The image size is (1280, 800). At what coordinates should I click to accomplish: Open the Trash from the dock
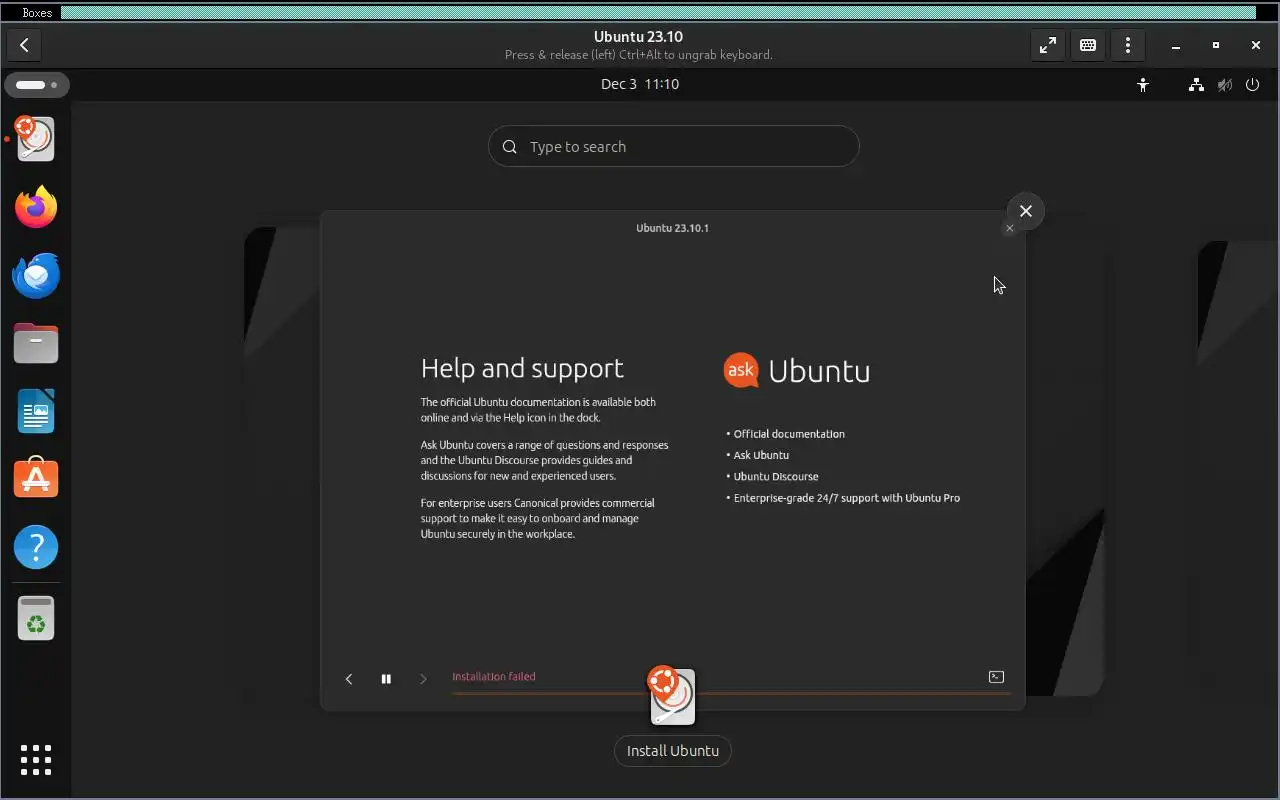point(36,618)
